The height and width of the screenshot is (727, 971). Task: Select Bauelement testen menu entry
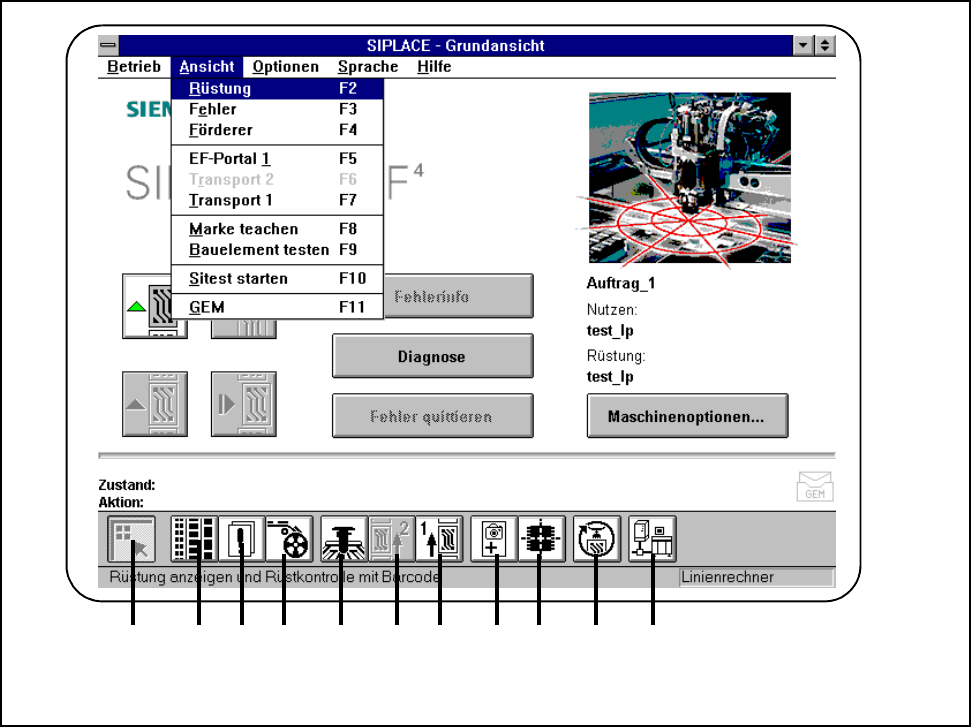[277, 250]
